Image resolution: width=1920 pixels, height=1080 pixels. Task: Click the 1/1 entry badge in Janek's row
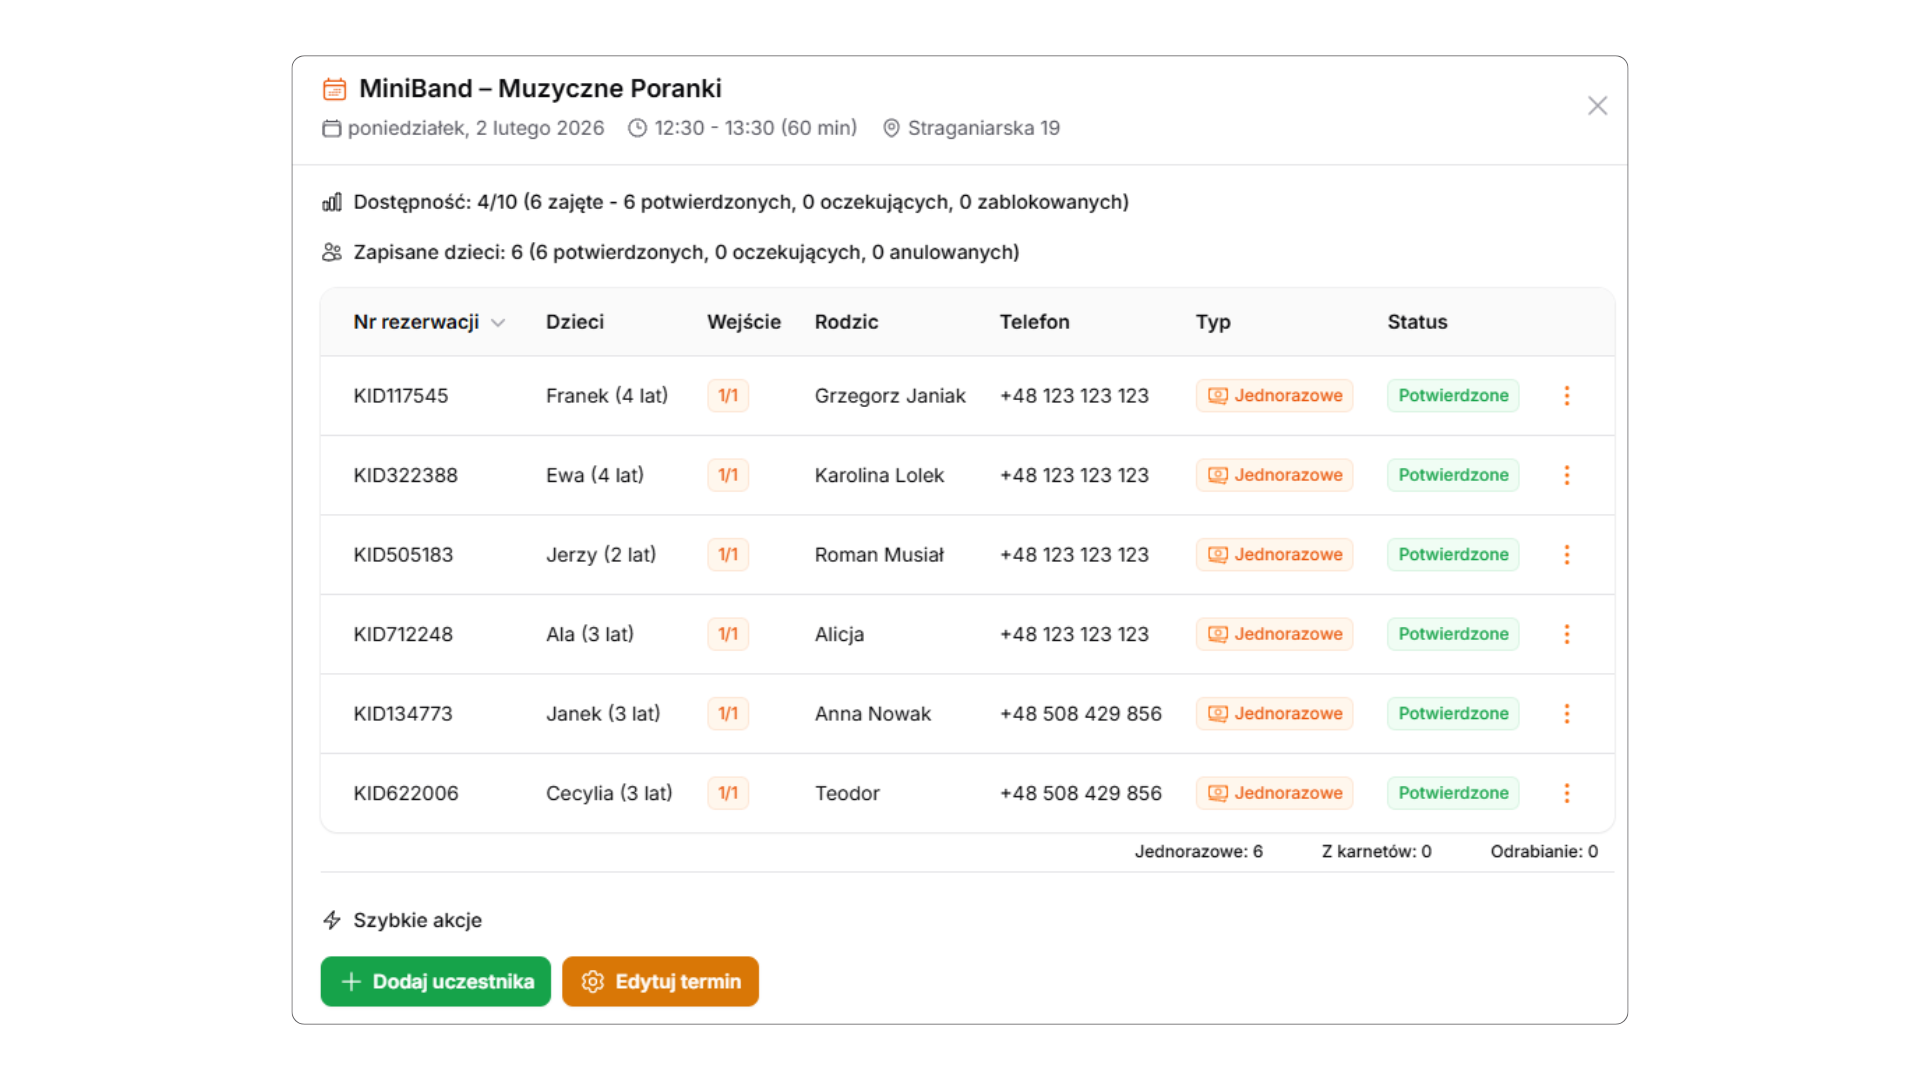coord(728,713)
